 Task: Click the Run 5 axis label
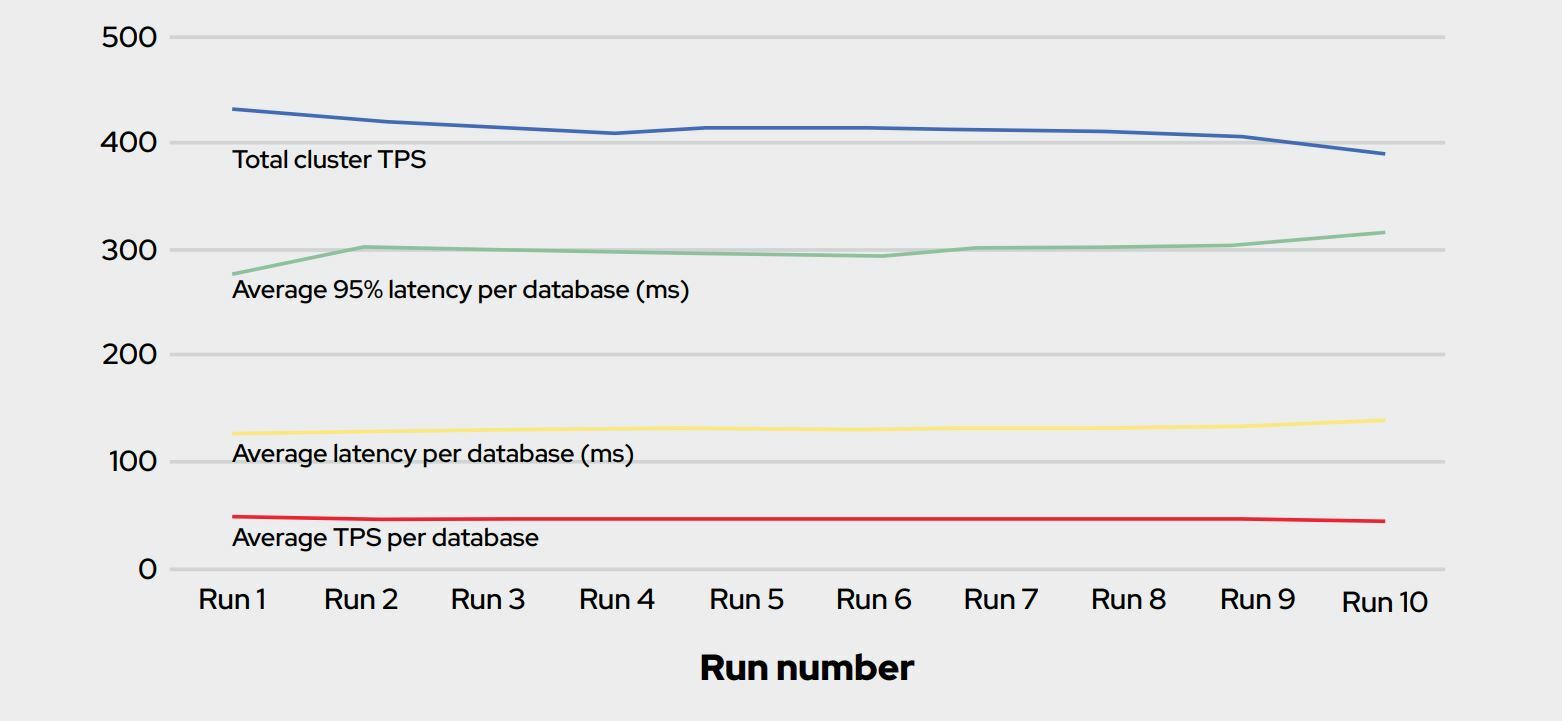click(x=746, y=600)
